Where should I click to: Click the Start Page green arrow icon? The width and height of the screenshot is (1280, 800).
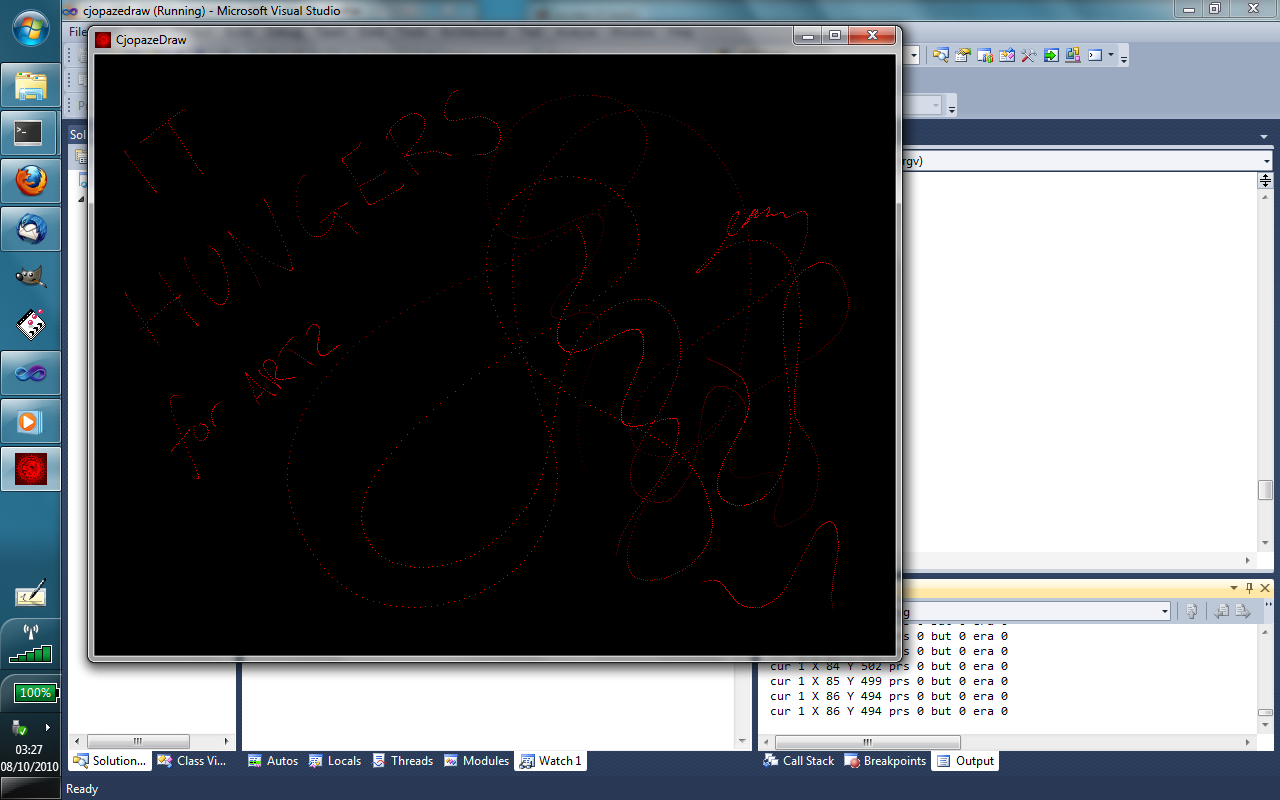click(1051, 56)
